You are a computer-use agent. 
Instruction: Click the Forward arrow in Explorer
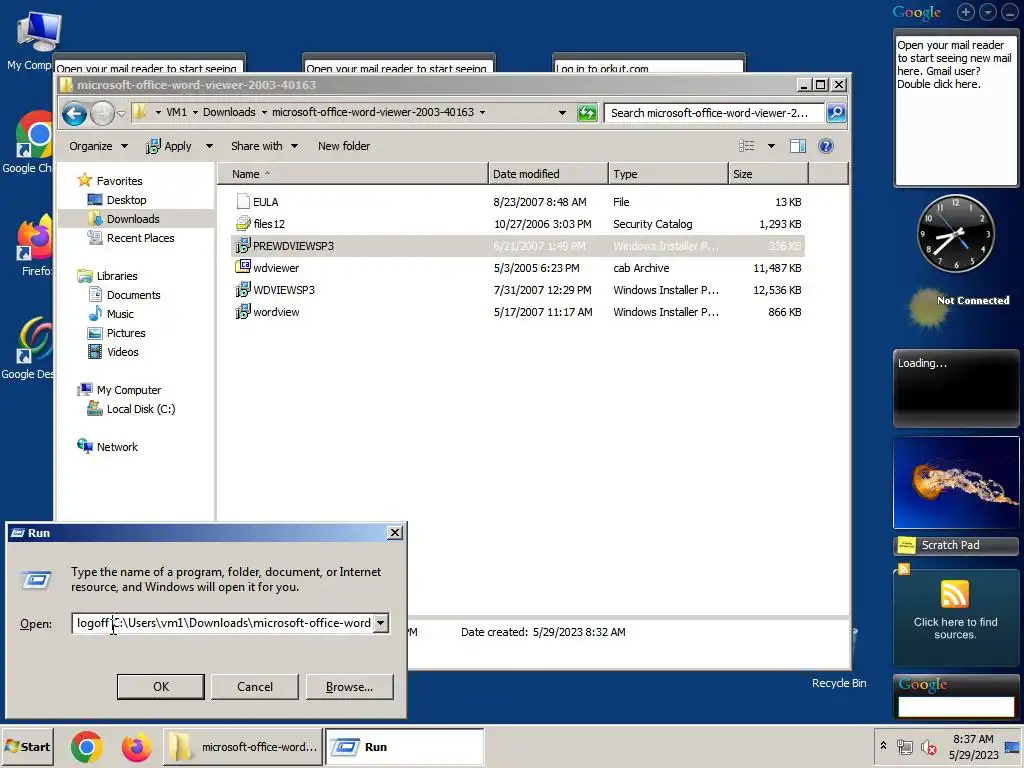102,114
